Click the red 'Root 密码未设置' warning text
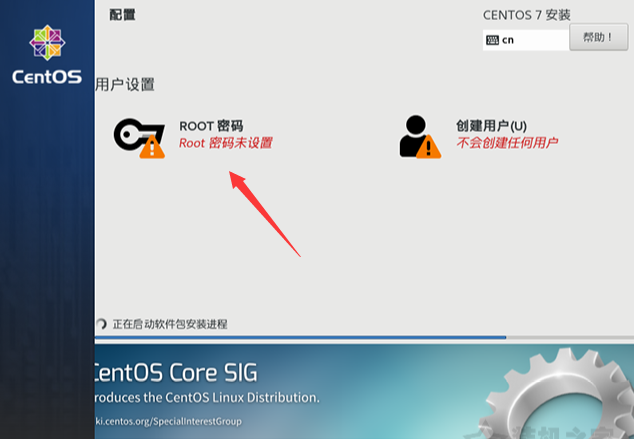Viewport: 634px width, 439px height. click(x=226, y=143)
